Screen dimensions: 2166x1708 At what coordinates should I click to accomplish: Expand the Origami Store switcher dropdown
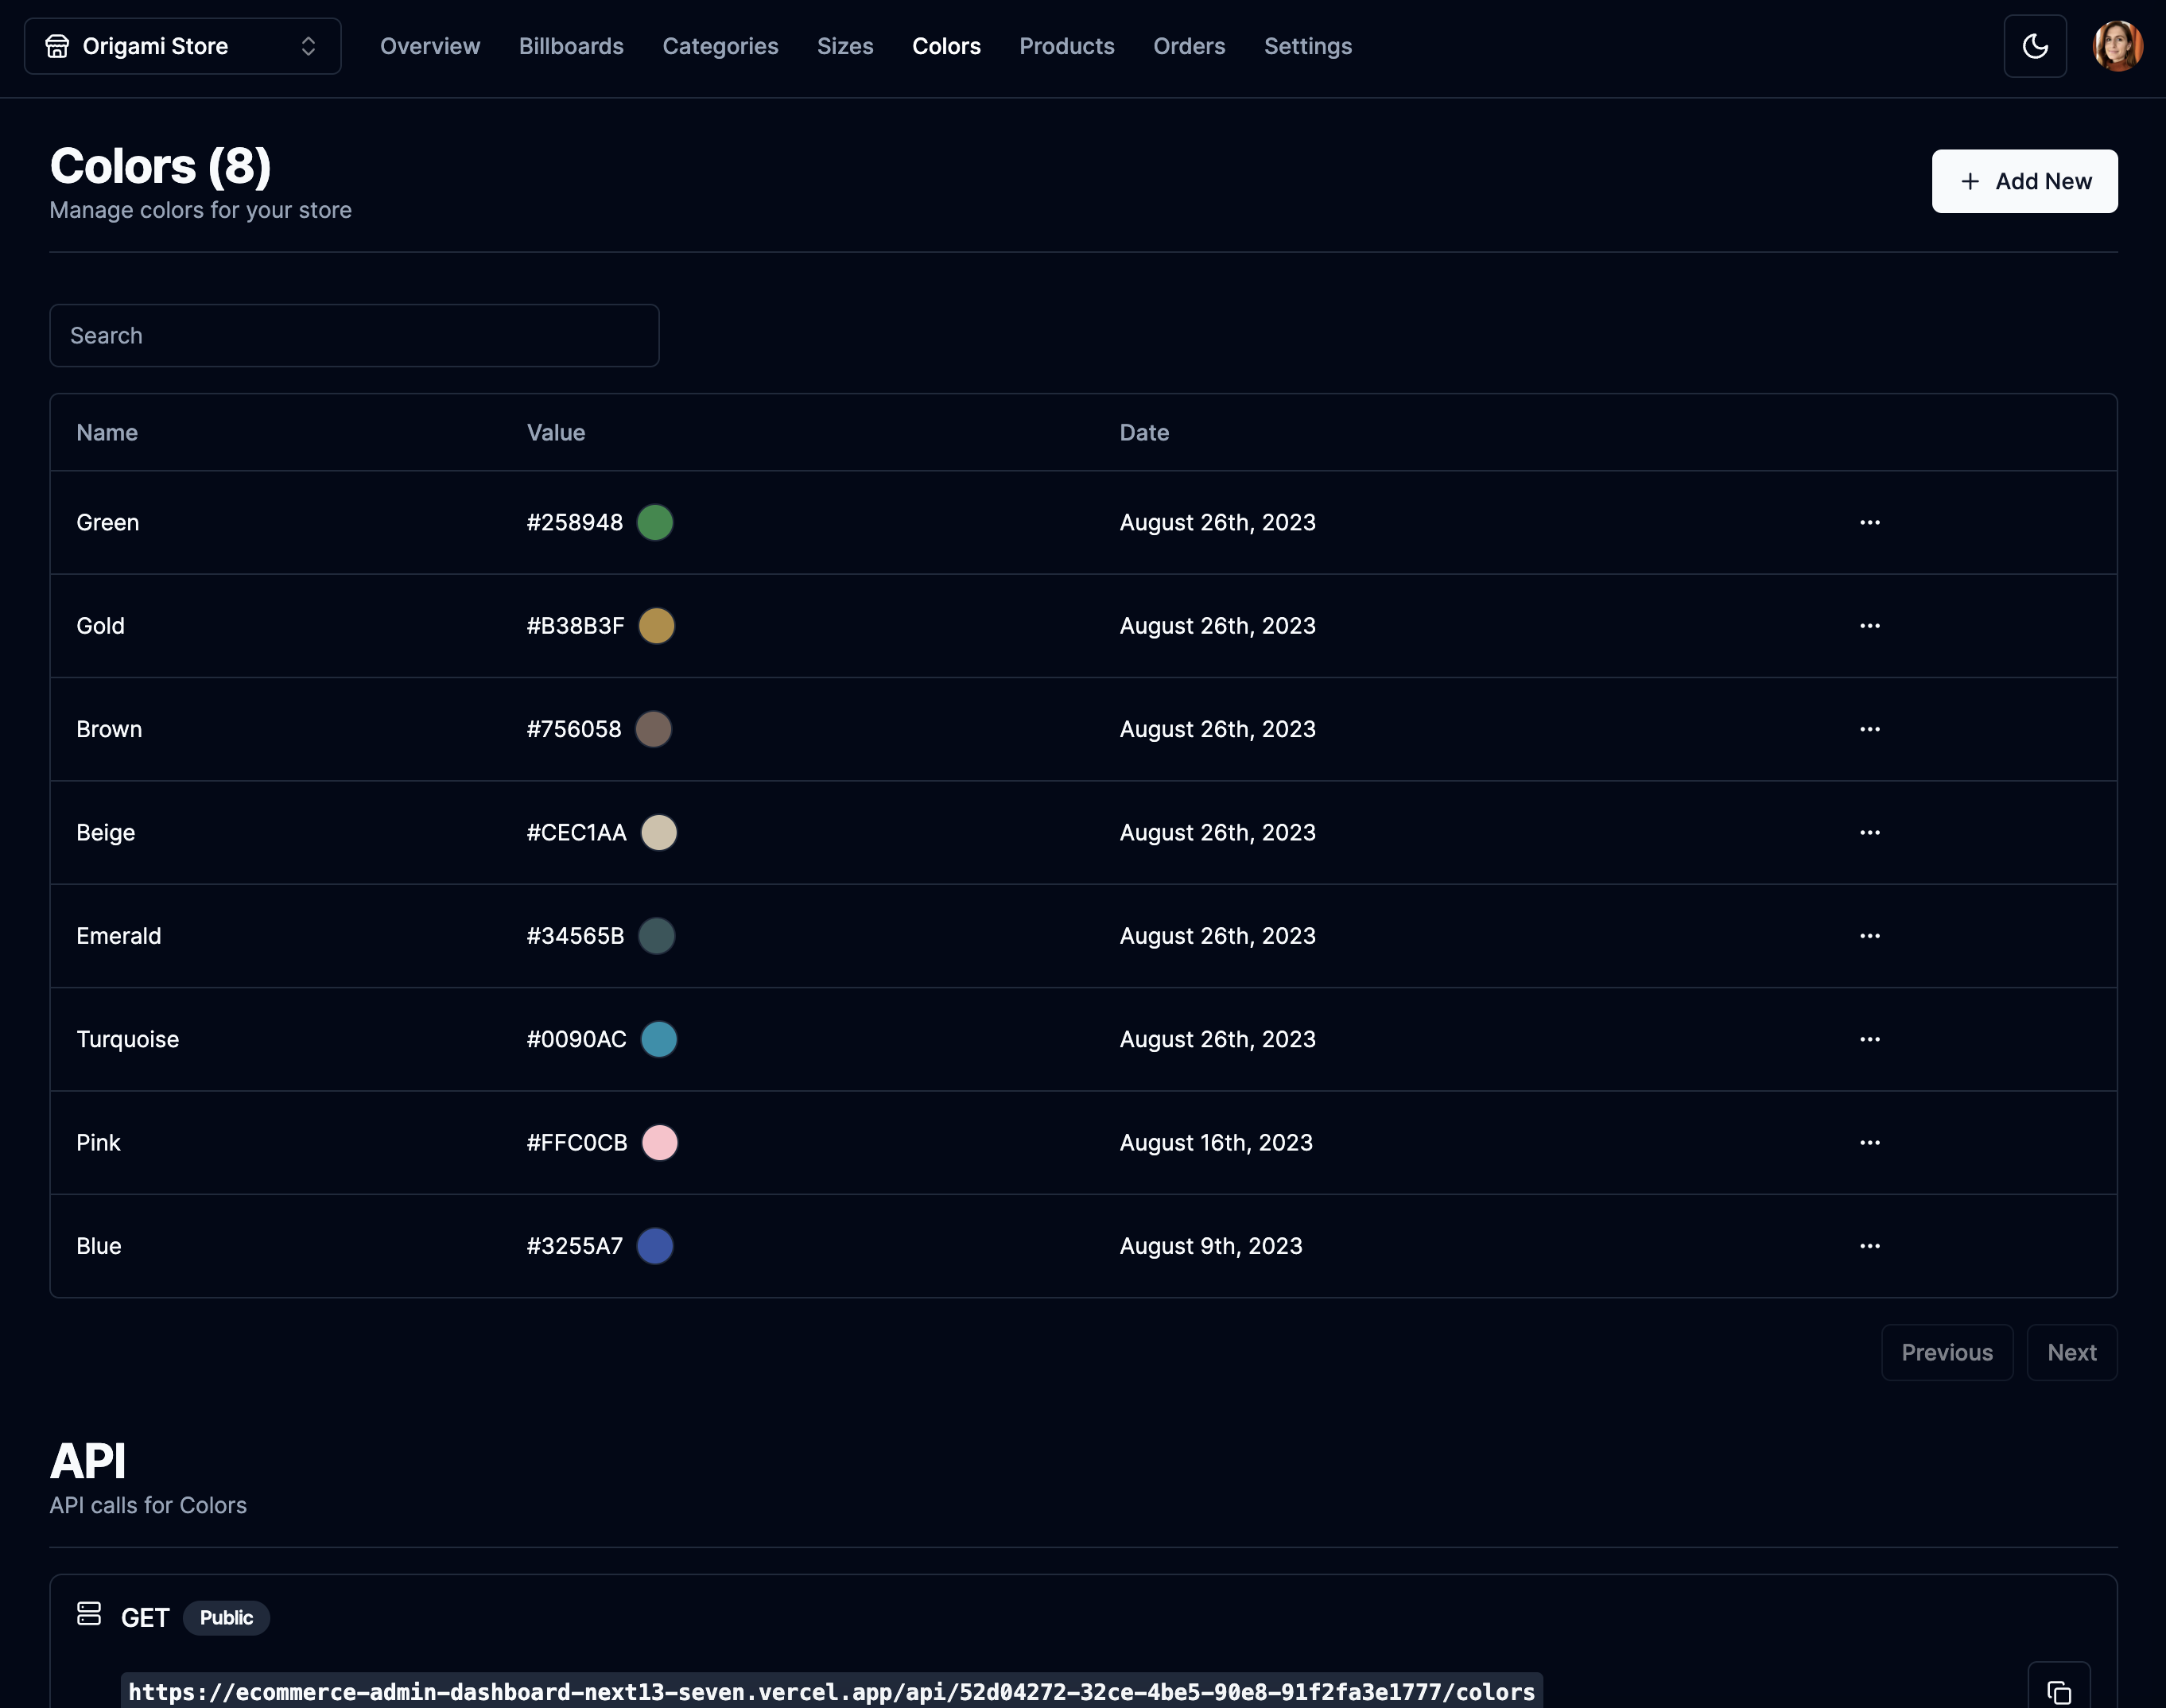183,46
